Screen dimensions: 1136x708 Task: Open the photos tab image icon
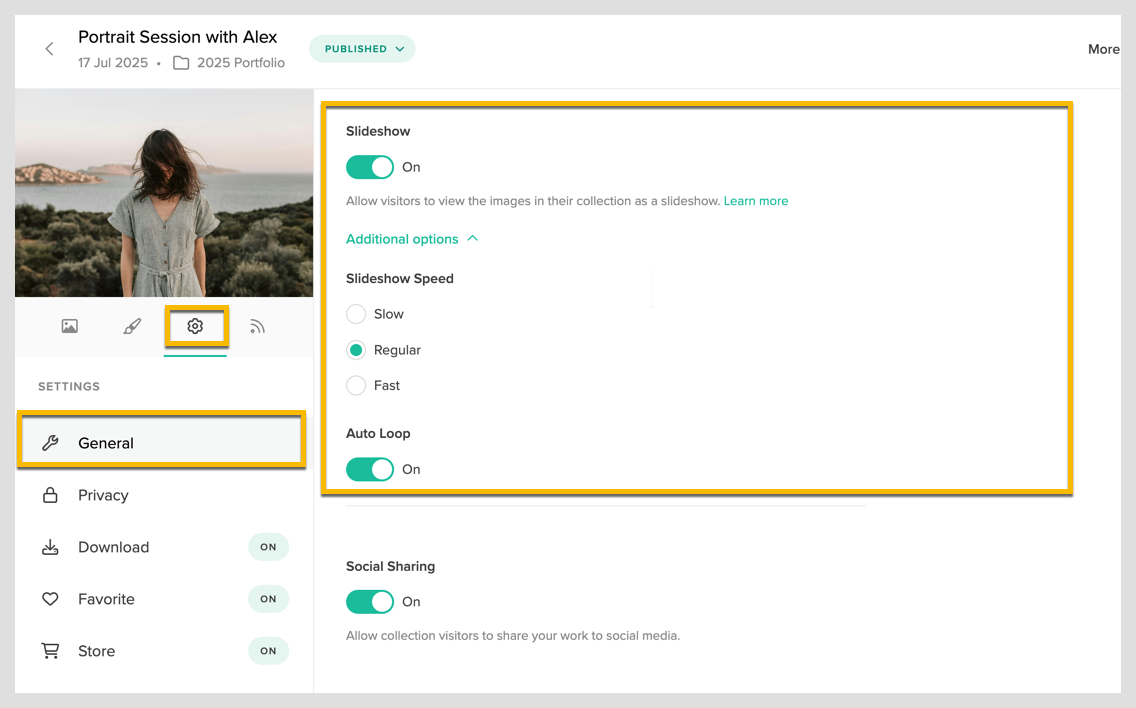click(69, 326)
